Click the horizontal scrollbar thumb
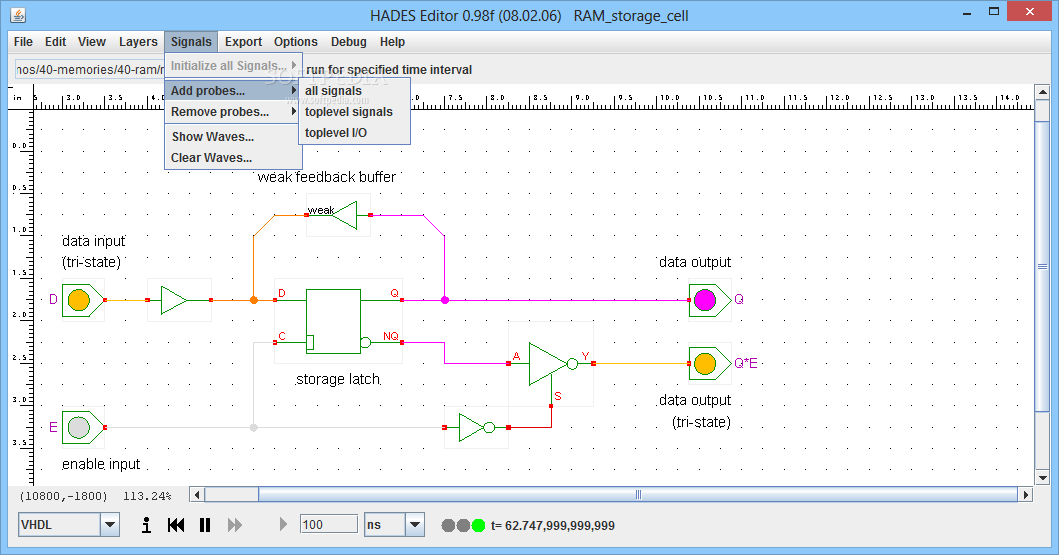 coord(638,495)
